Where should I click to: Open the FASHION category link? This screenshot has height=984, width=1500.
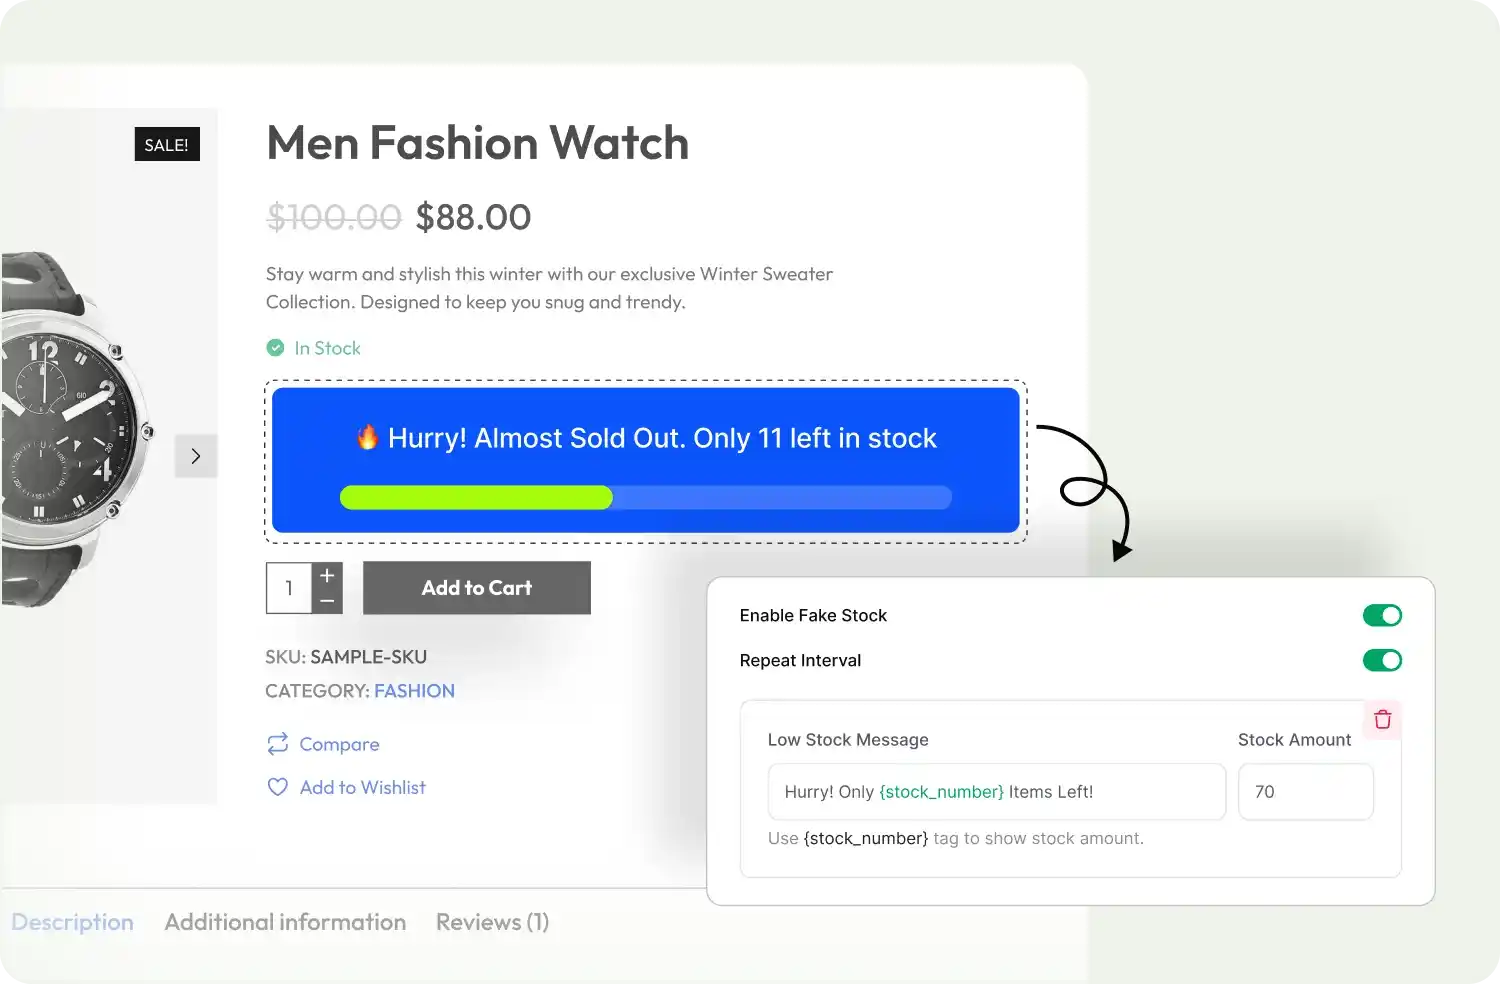tap(414, 690)
